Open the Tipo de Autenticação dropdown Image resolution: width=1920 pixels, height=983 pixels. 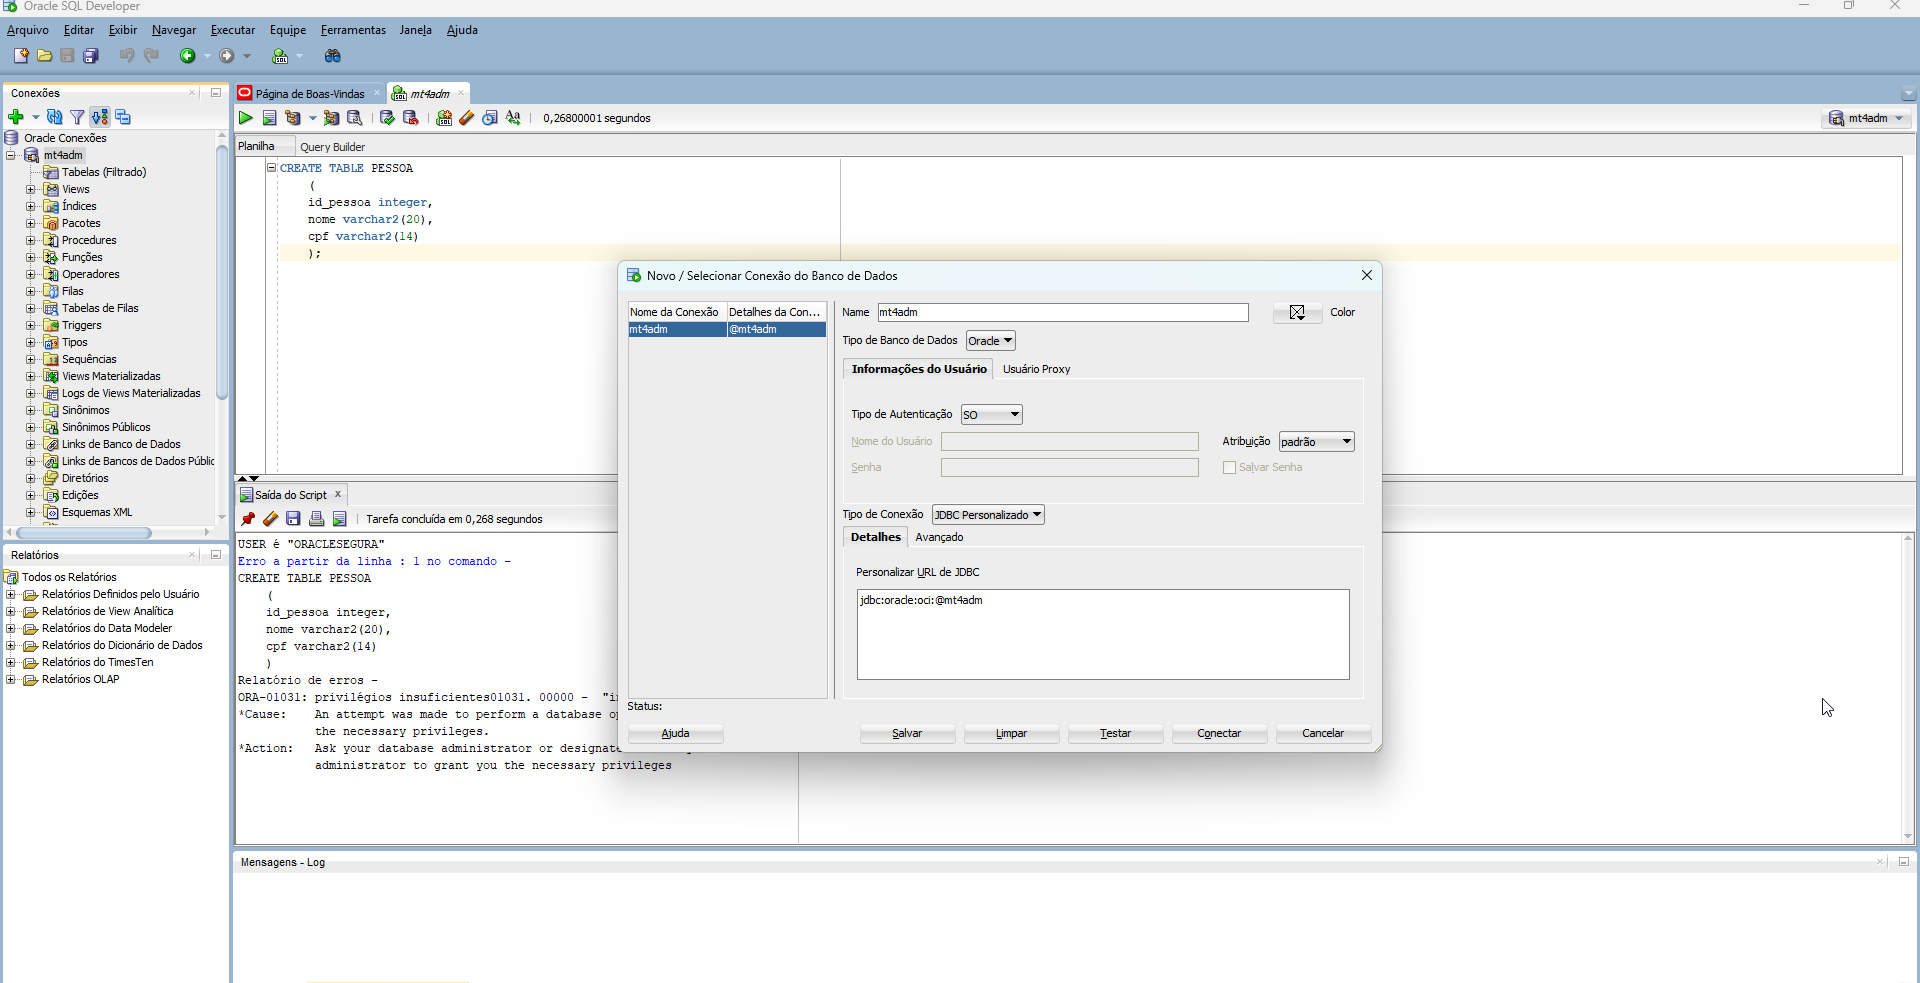click(991, 414)
